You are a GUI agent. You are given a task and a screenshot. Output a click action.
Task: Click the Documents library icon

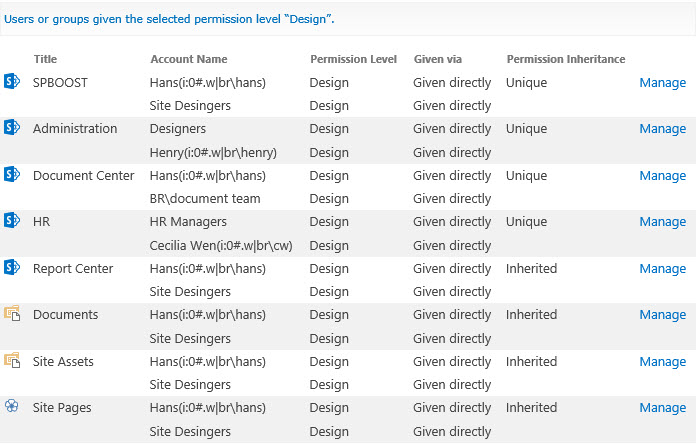tap(12, 313)
